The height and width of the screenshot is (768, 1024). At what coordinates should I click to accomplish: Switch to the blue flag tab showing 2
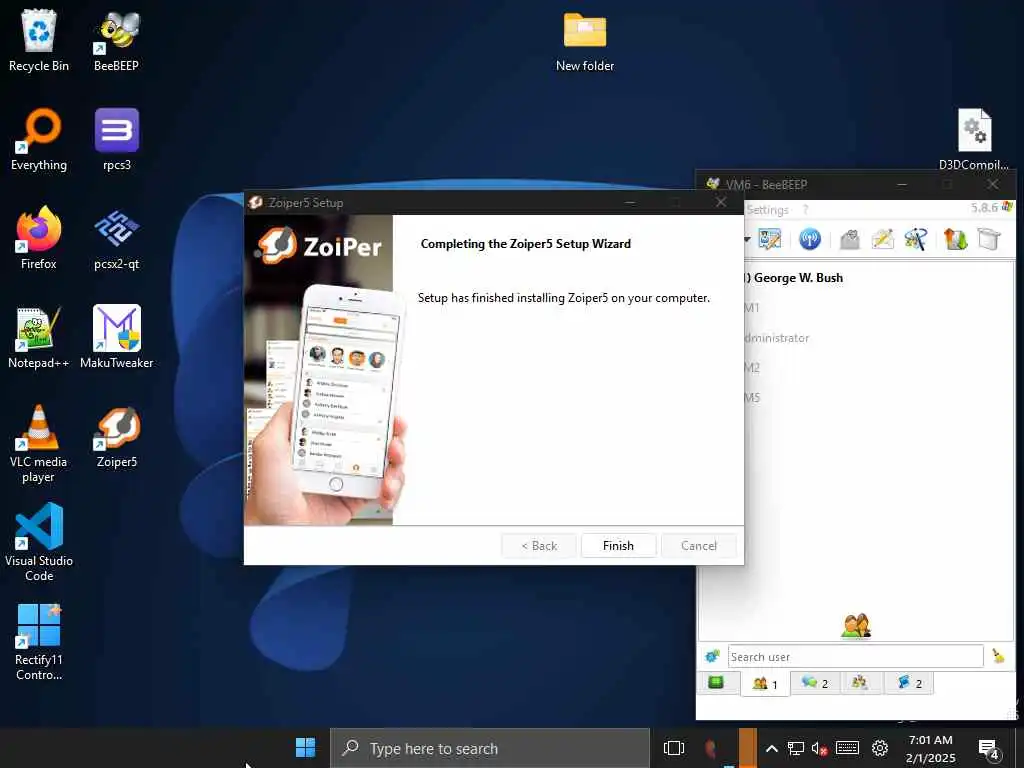coord(909,682)
